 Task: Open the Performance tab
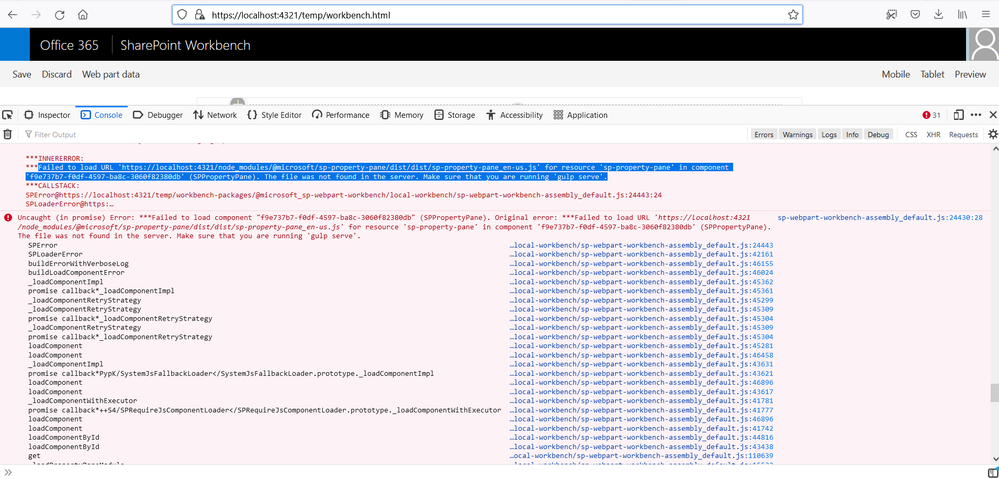(340, 115)
